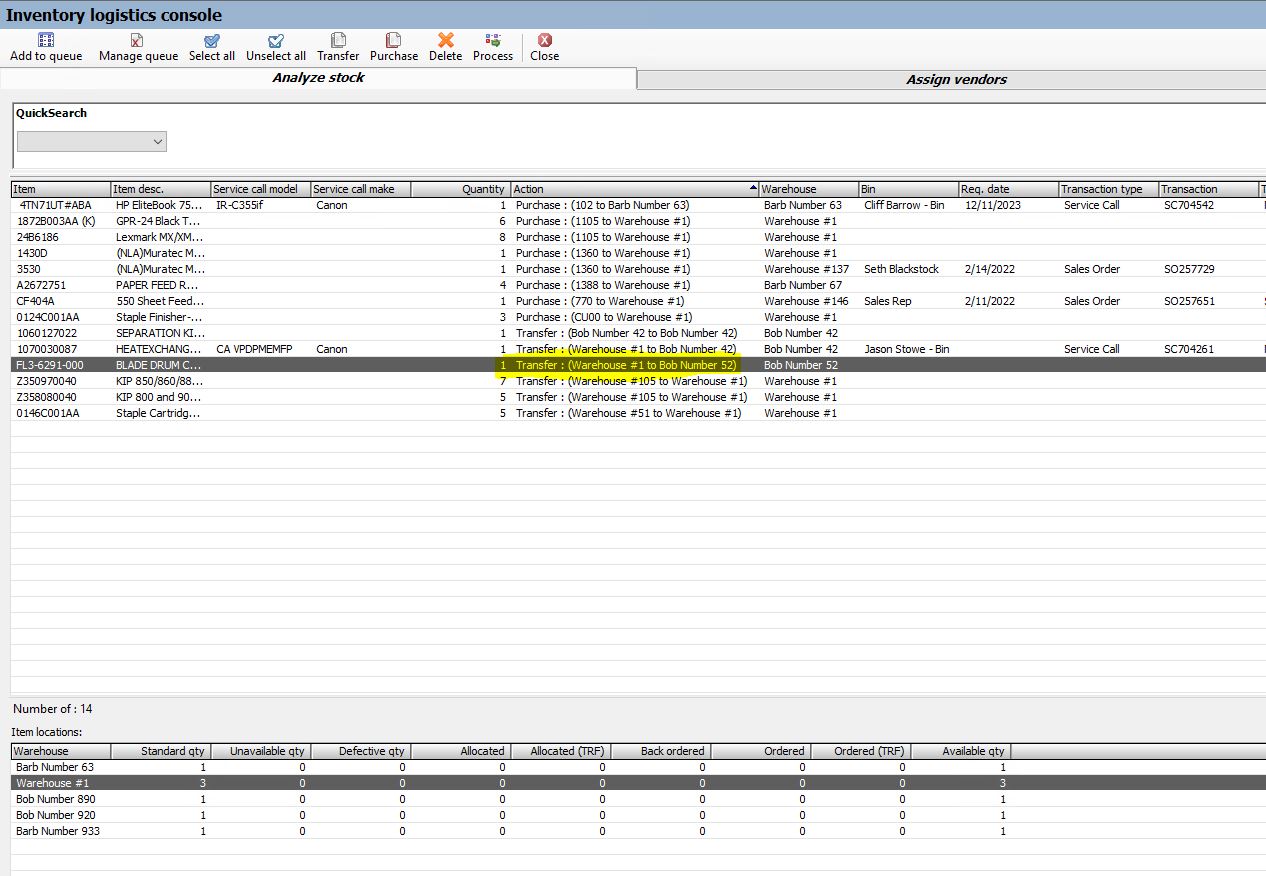Image resolution: width=1266 pixels, height=876 pixels.
Task: Click the Back ordered column header
Action: click(x=661, y=751)
